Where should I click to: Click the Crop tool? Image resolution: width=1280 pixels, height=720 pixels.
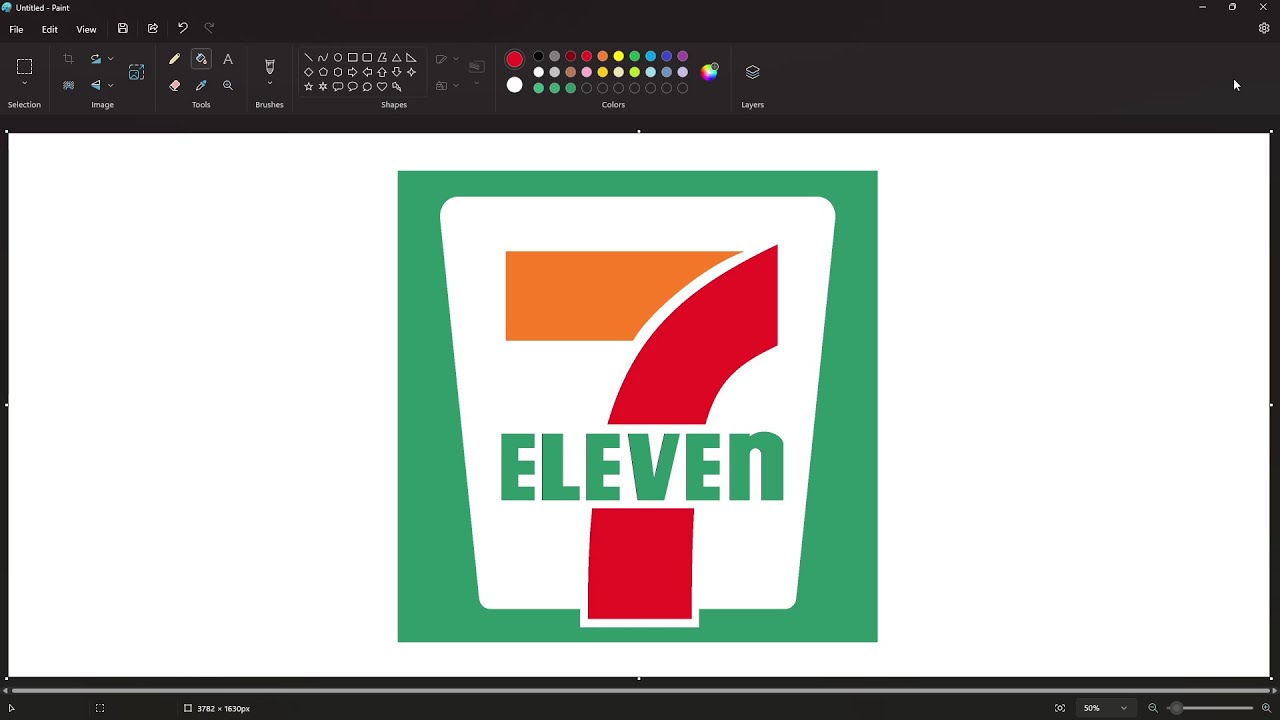[x=68, y=59]
